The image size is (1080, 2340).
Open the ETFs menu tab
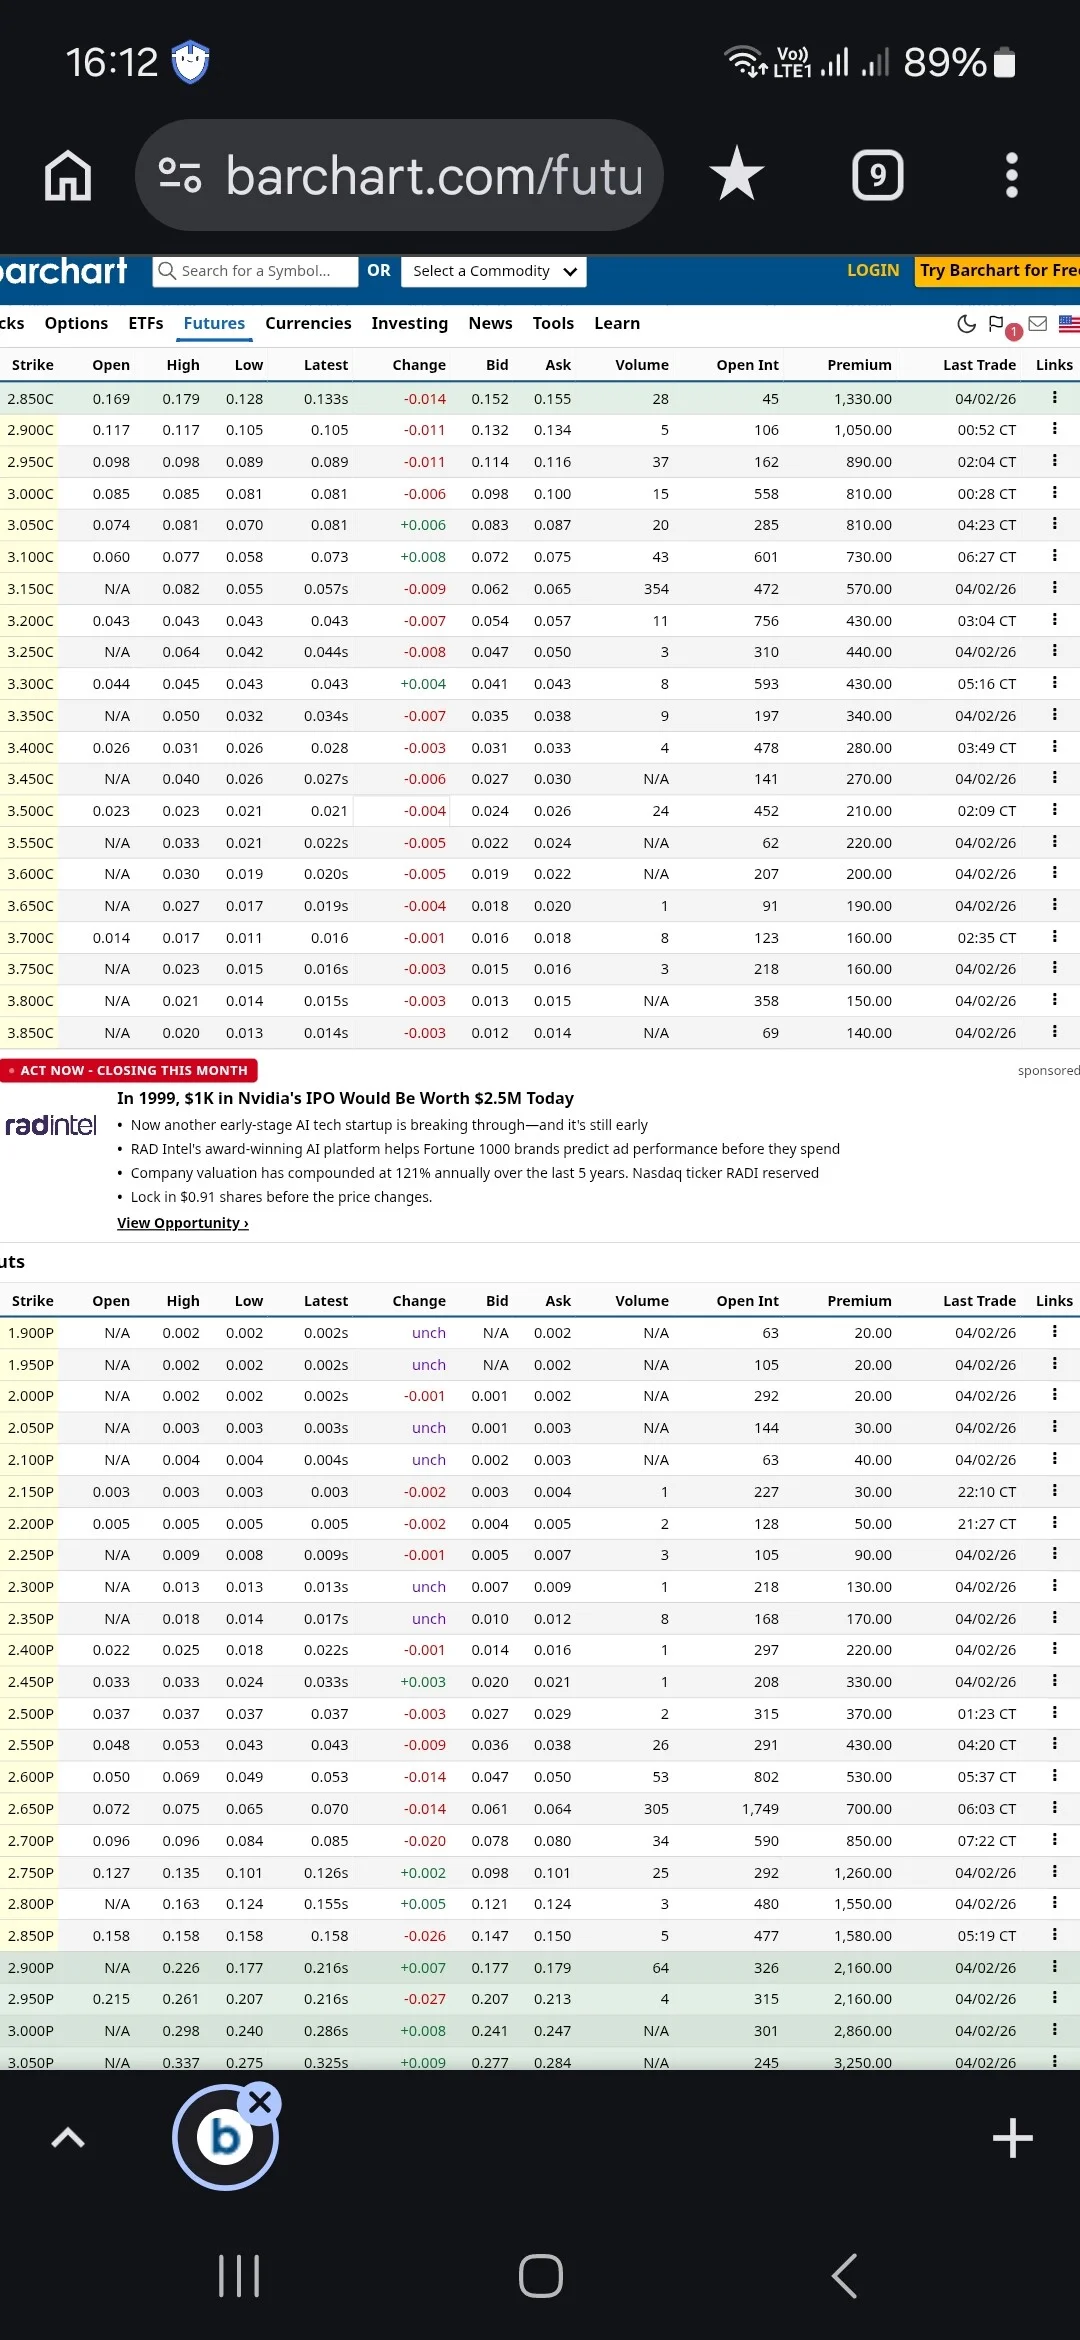[x=146, y=323]
